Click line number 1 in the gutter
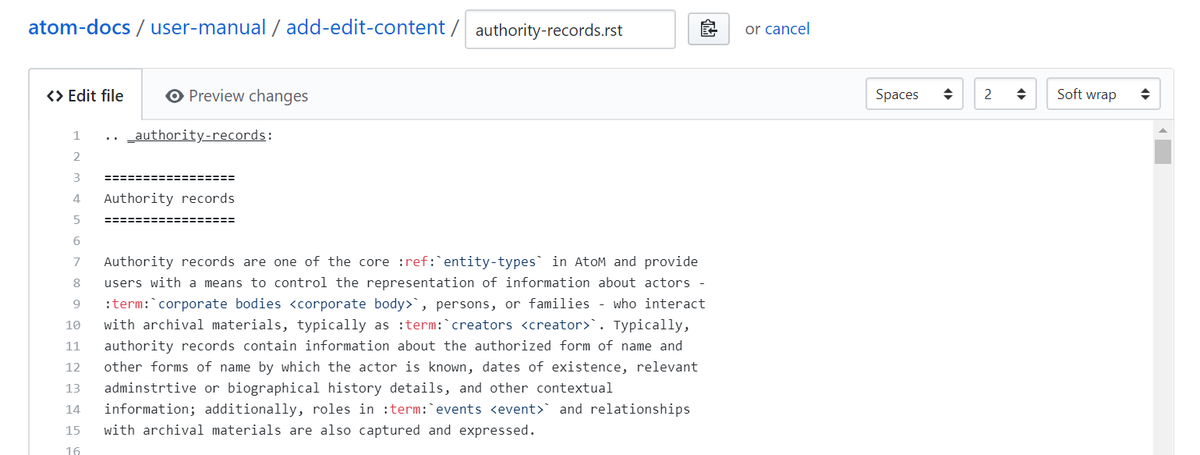The width and height of the screenshot is (1200, 455). click(x=76, y=135)
